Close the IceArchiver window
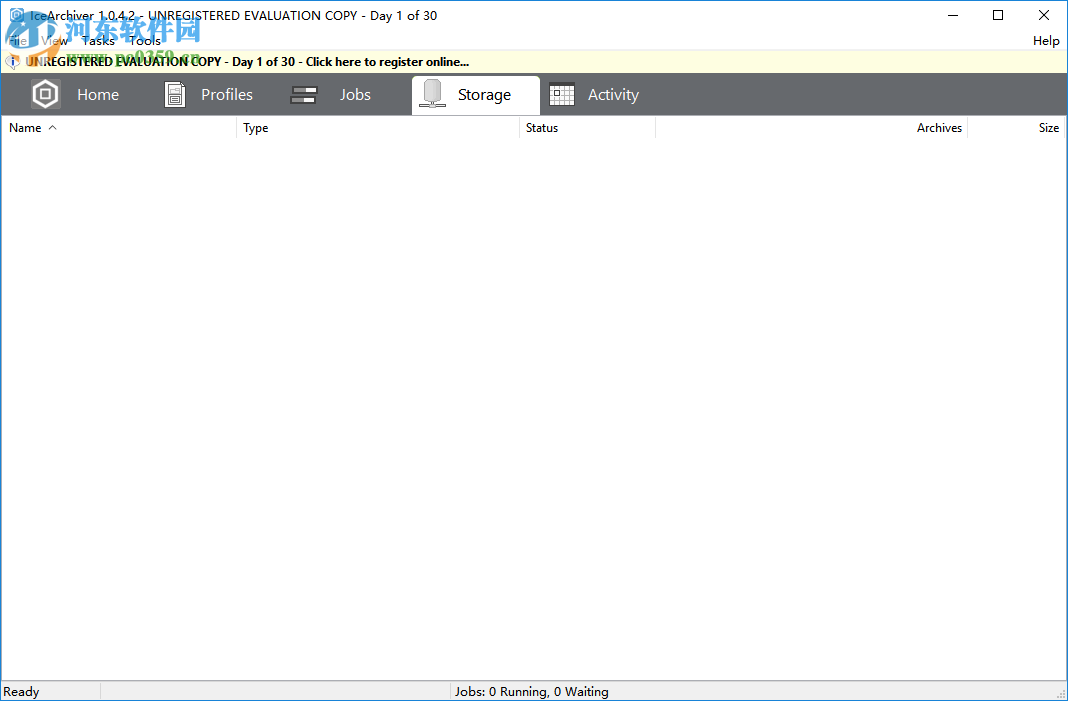 [x=1043, y=15]
